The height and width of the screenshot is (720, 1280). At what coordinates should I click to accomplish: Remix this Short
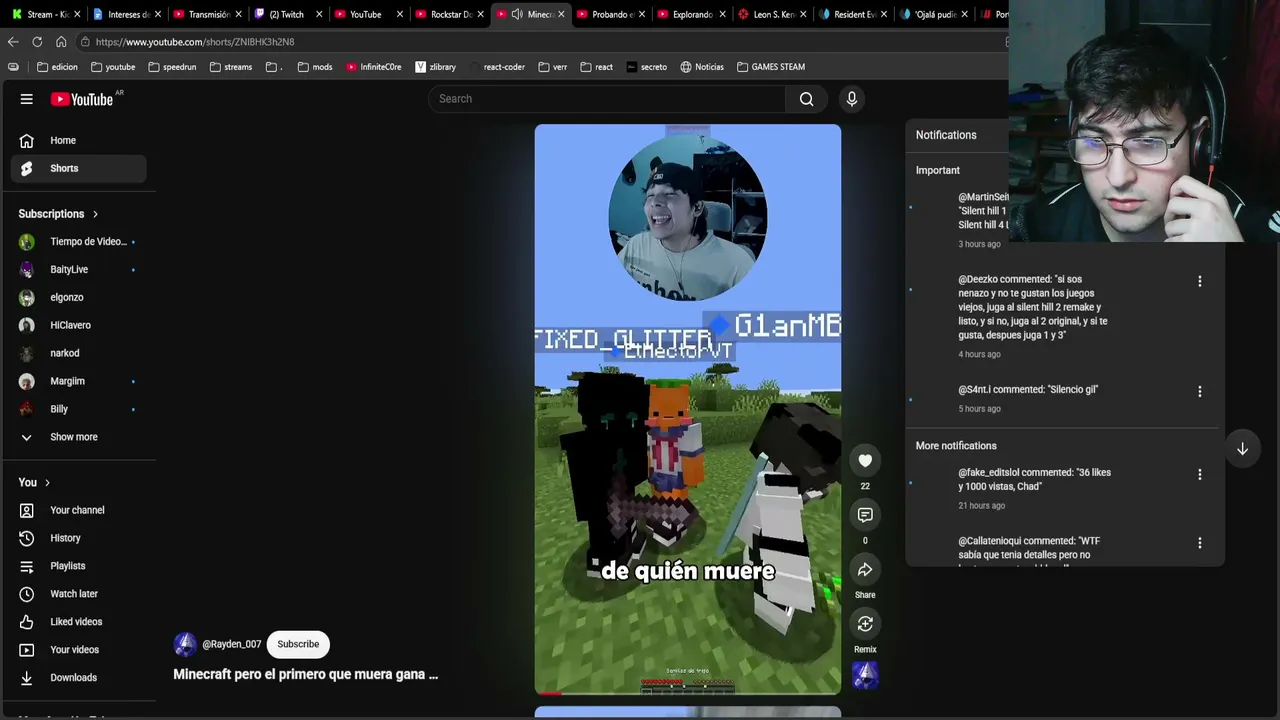865,624
